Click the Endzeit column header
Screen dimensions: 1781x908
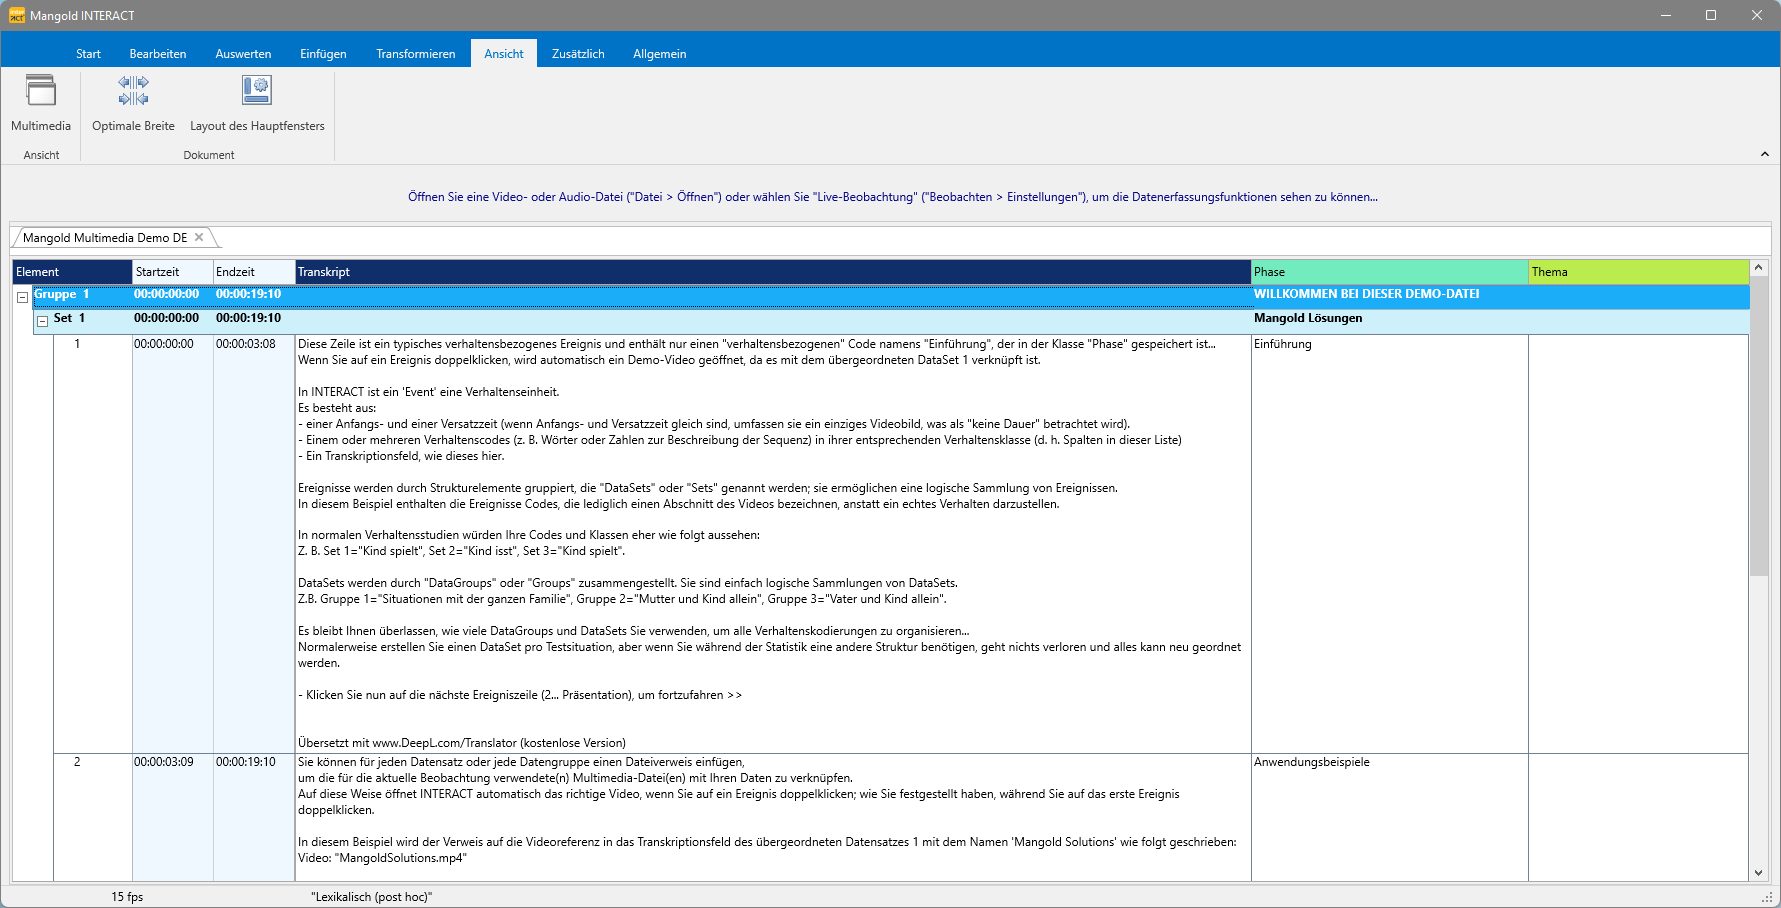click(x=254, y=272)
